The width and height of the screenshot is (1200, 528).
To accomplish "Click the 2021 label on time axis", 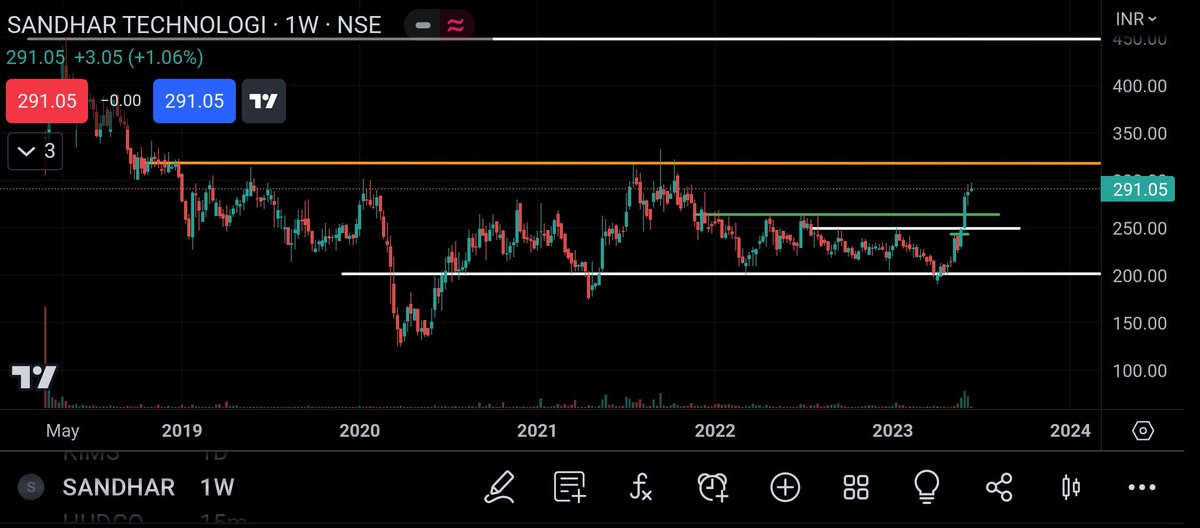I will click(x=537, y=431).
